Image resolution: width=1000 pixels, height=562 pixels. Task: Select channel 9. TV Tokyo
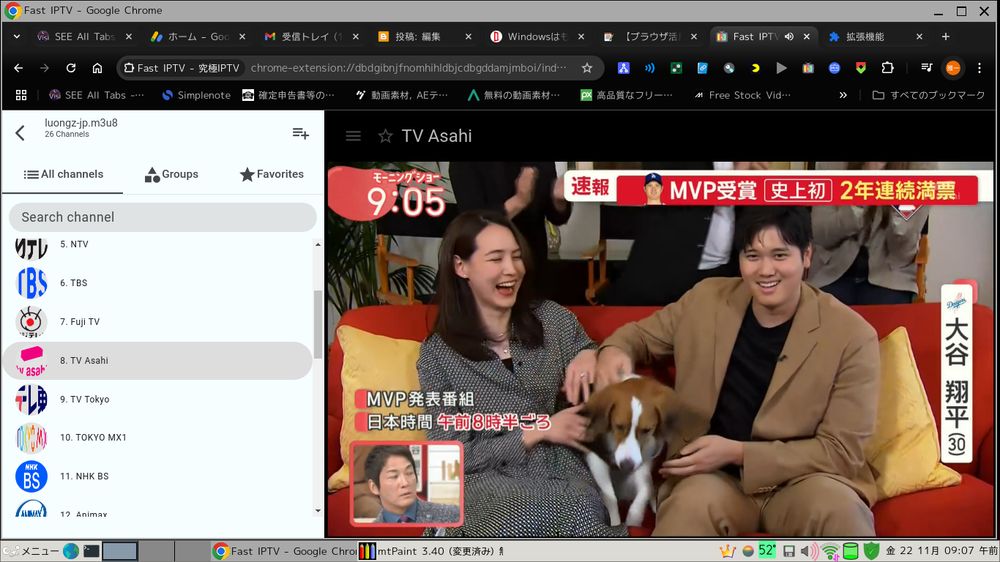(158, 399)
